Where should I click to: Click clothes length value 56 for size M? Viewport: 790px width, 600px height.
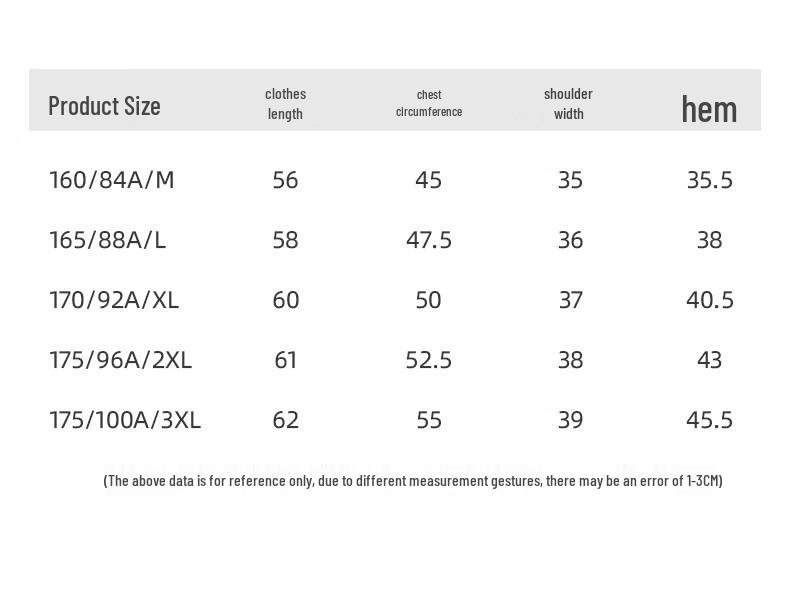click(285, 180)
